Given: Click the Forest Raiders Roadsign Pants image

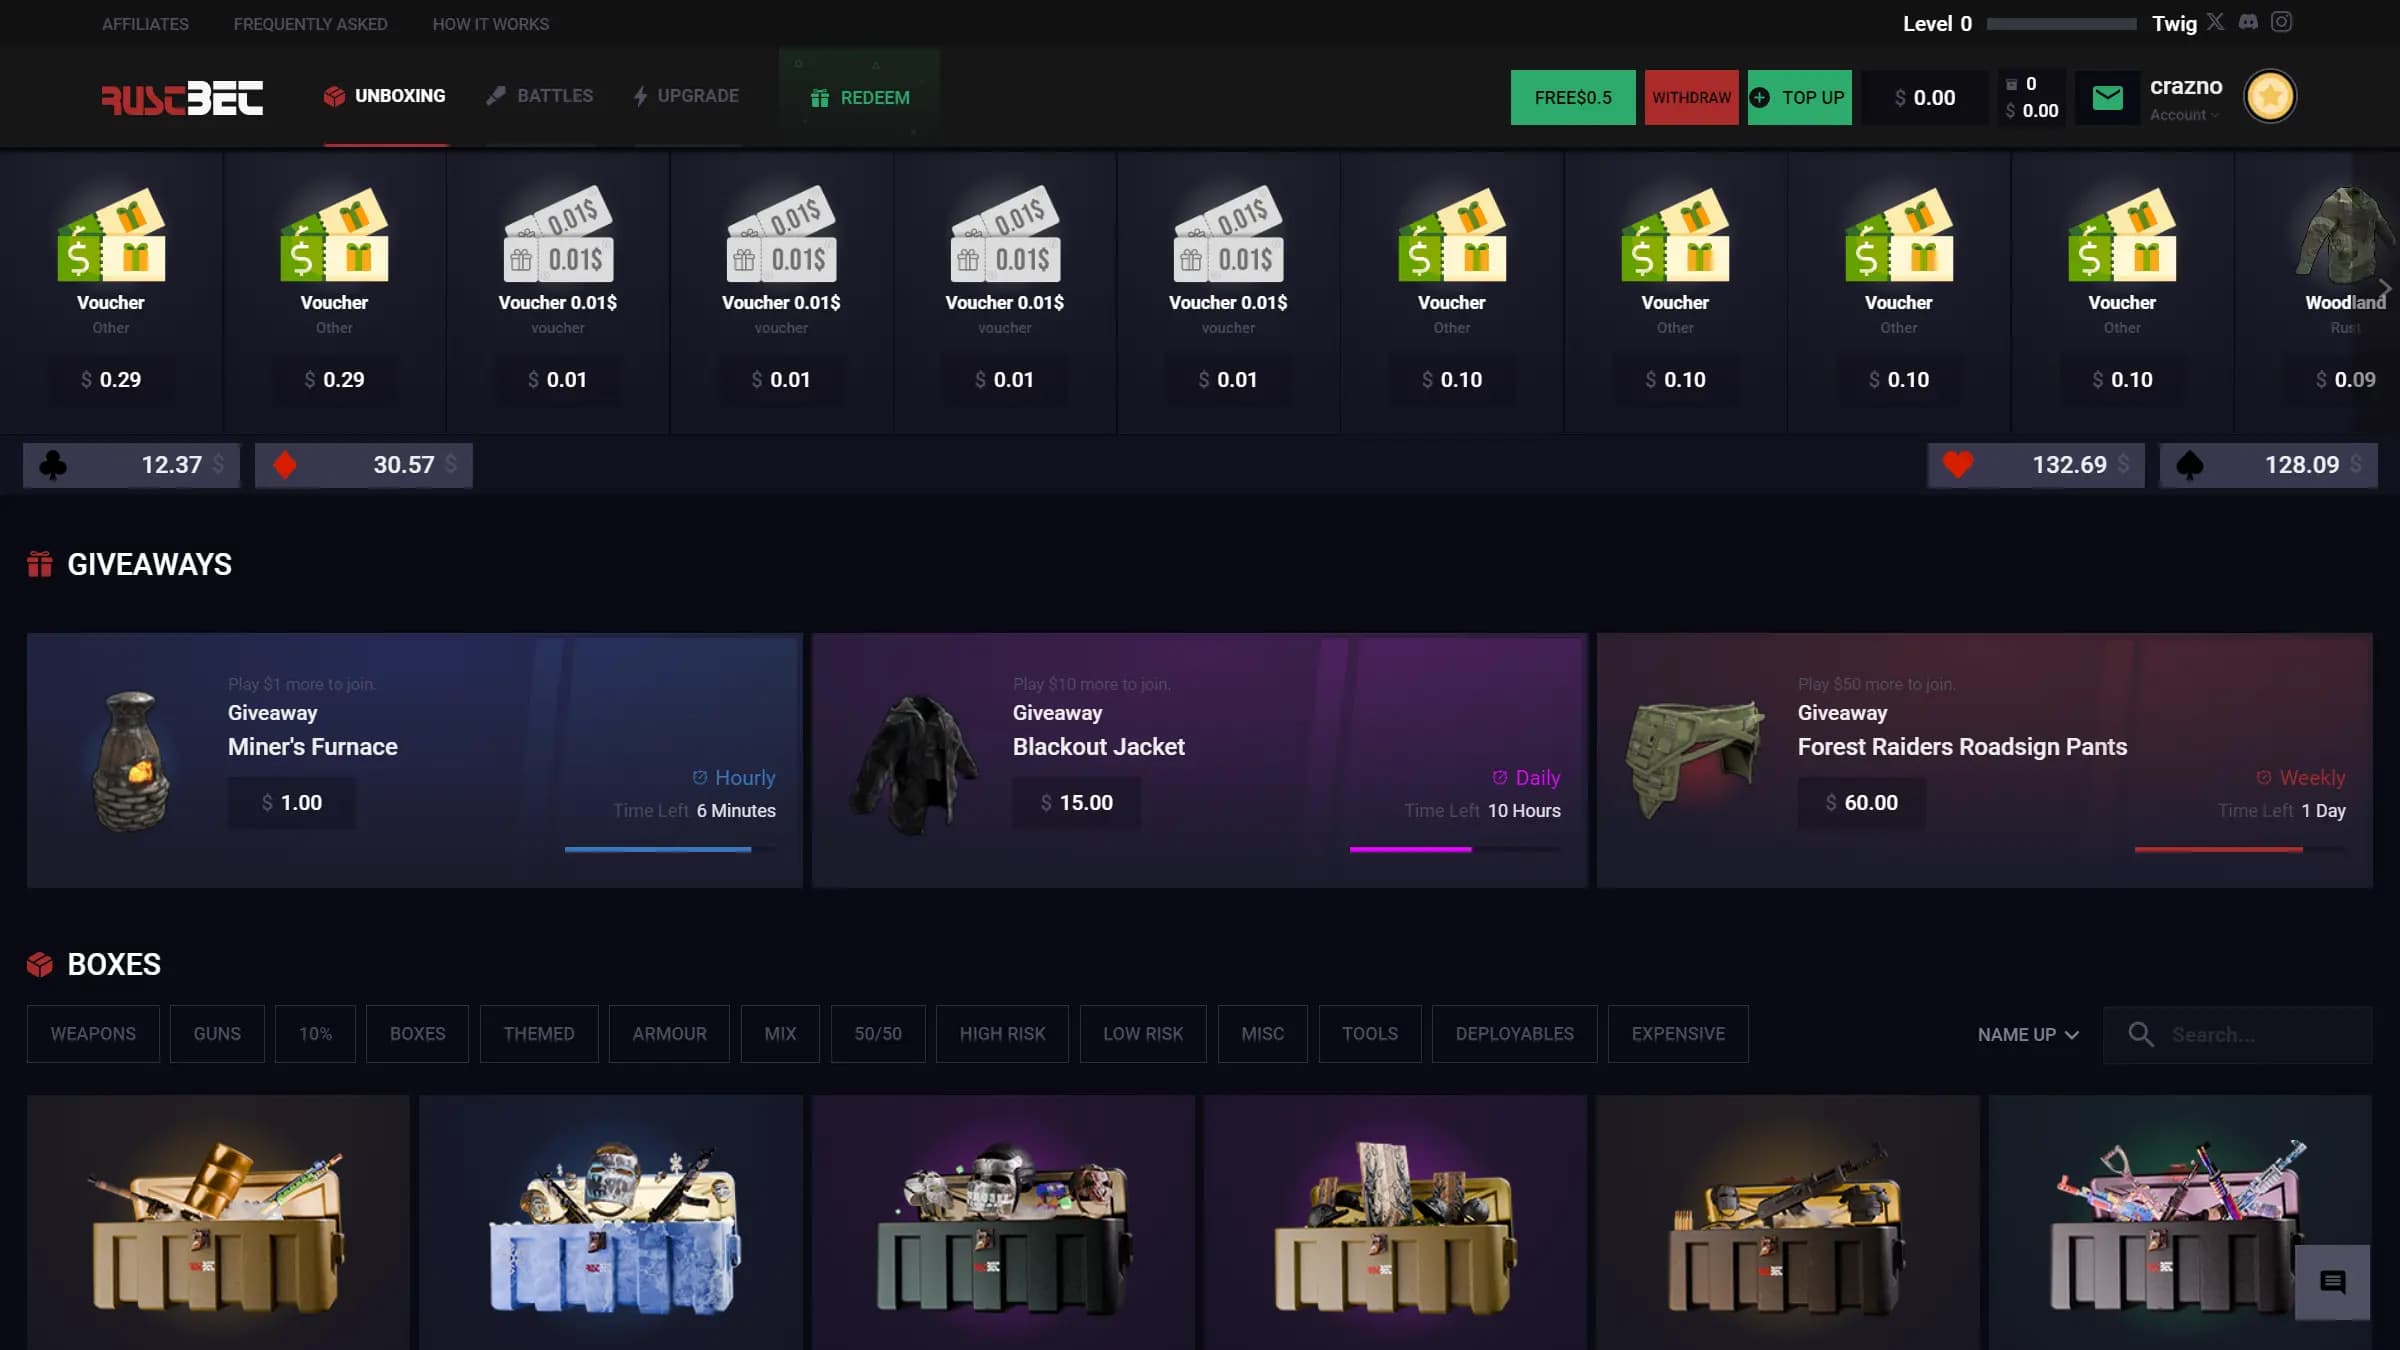Looking at the screenshot, I should (1695, 760).
